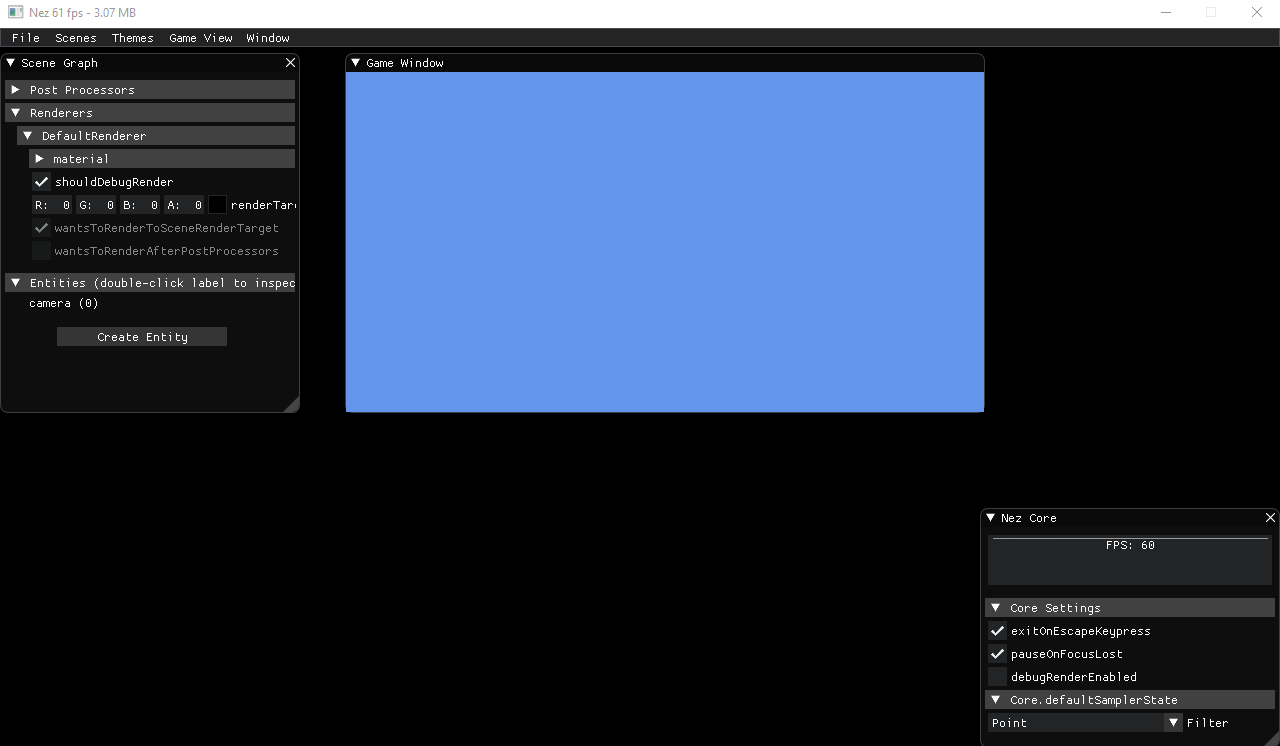Screen dimensions: 1280x746
Task: Collapse the Game Window panel
Action: click(355, 62)
